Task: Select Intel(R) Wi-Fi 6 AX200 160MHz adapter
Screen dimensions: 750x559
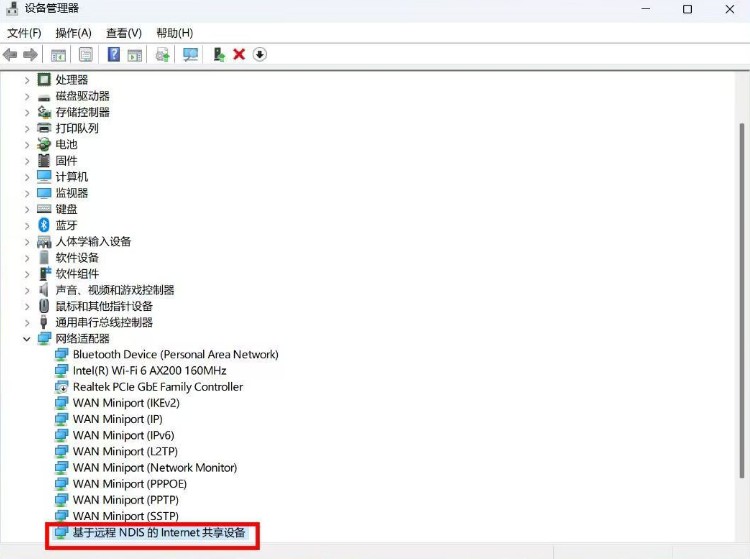Action: click(x=149, y=371)
